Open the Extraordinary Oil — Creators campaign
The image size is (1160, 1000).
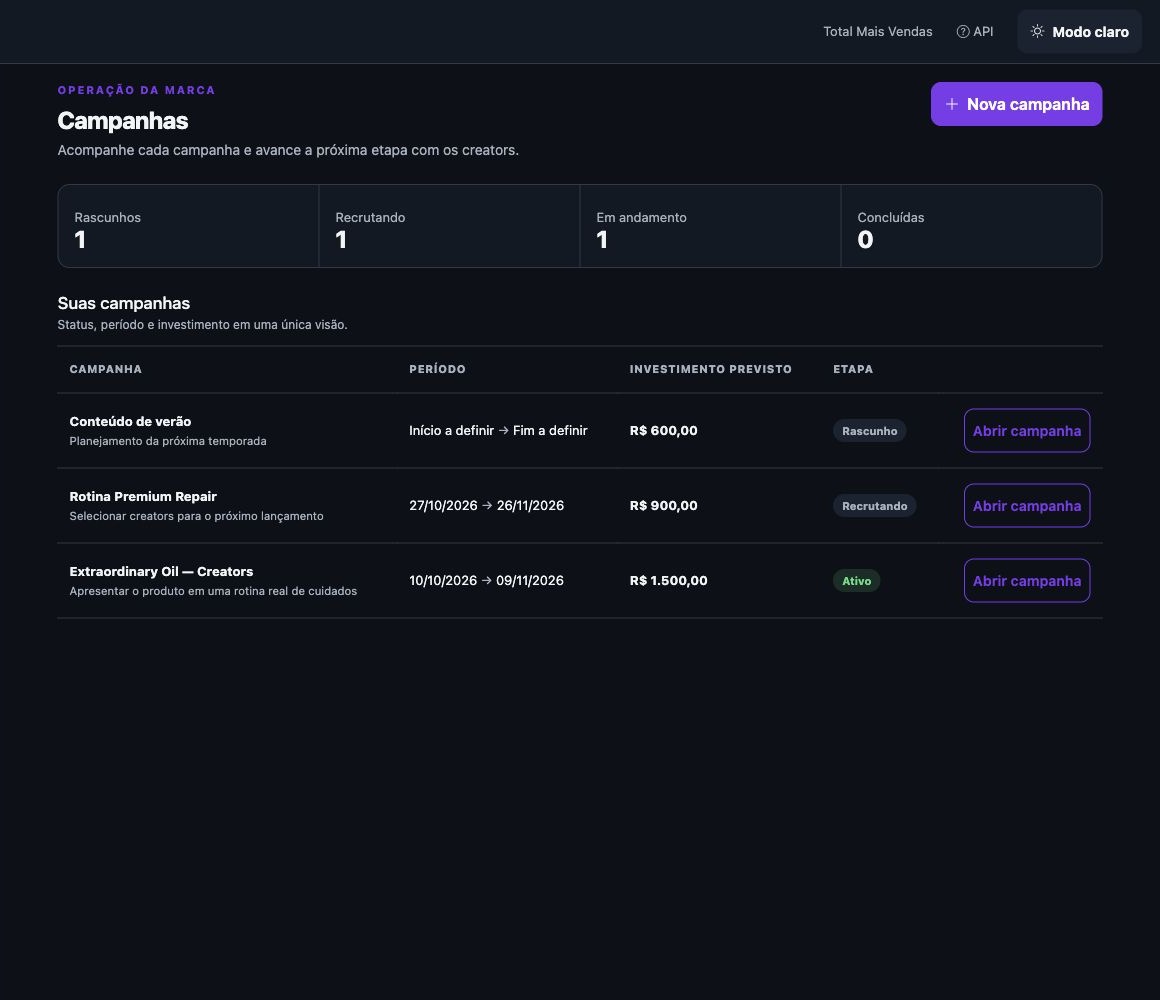[1027, 581]
